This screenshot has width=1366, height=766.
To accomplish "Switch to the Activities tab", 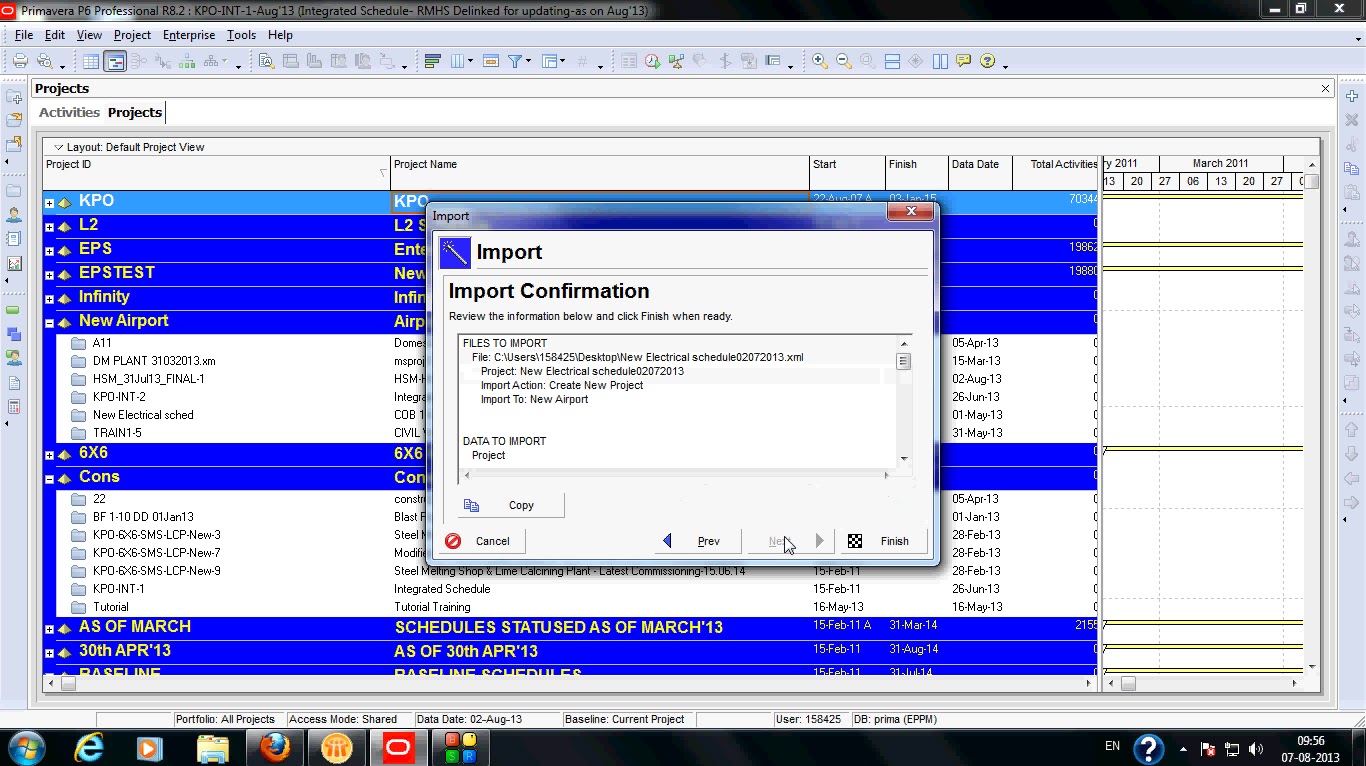I will click(x=68, y=112).
